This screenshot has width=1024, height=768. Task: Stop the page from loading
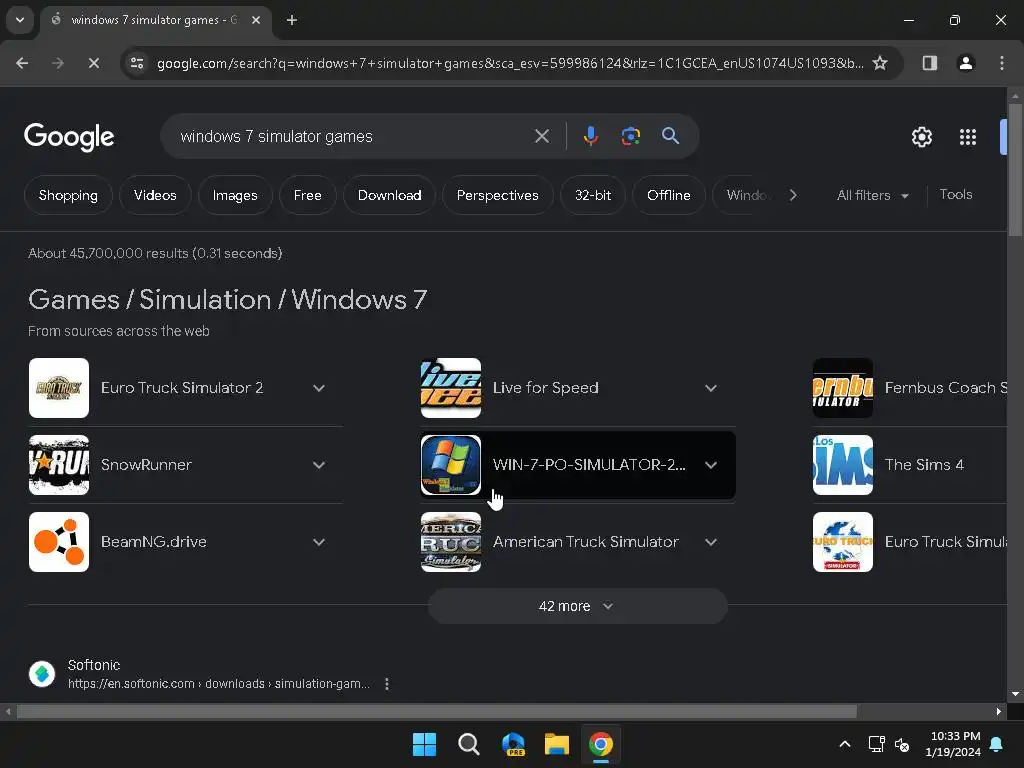(x=93, y=63)
